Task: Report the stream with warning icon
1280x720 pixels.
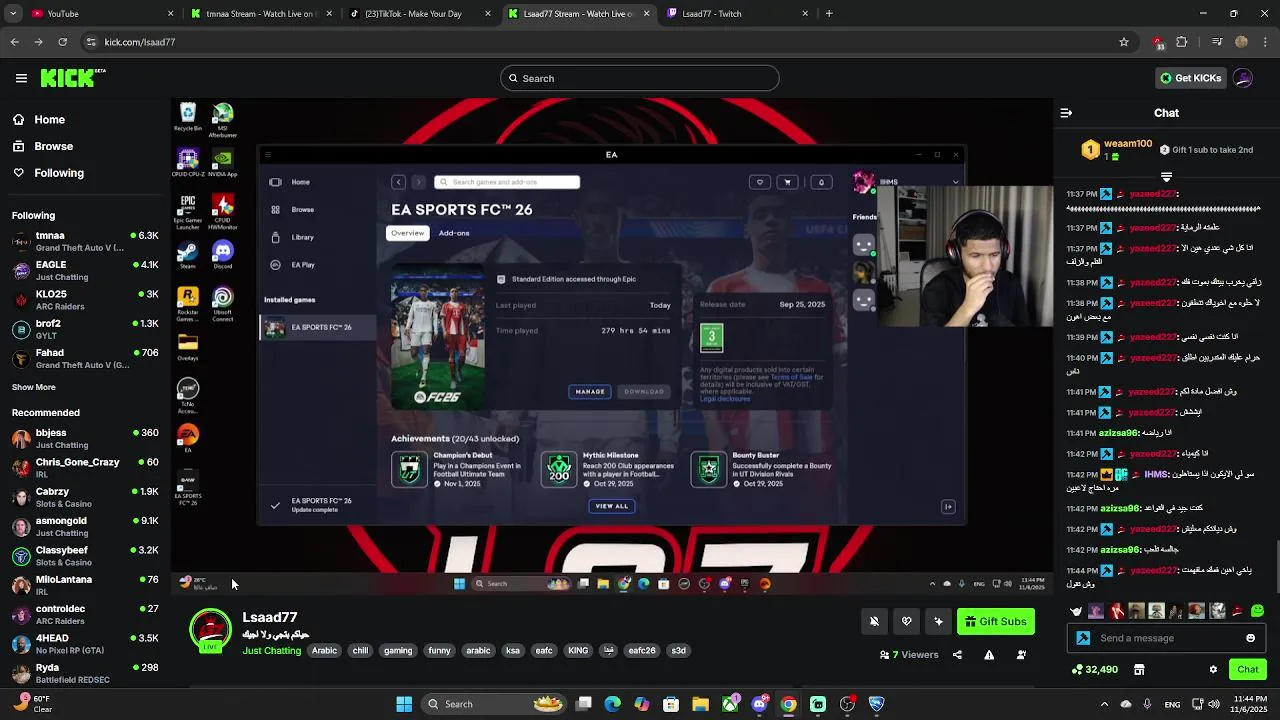Action: pyautogui.click(x=989, y=655)
